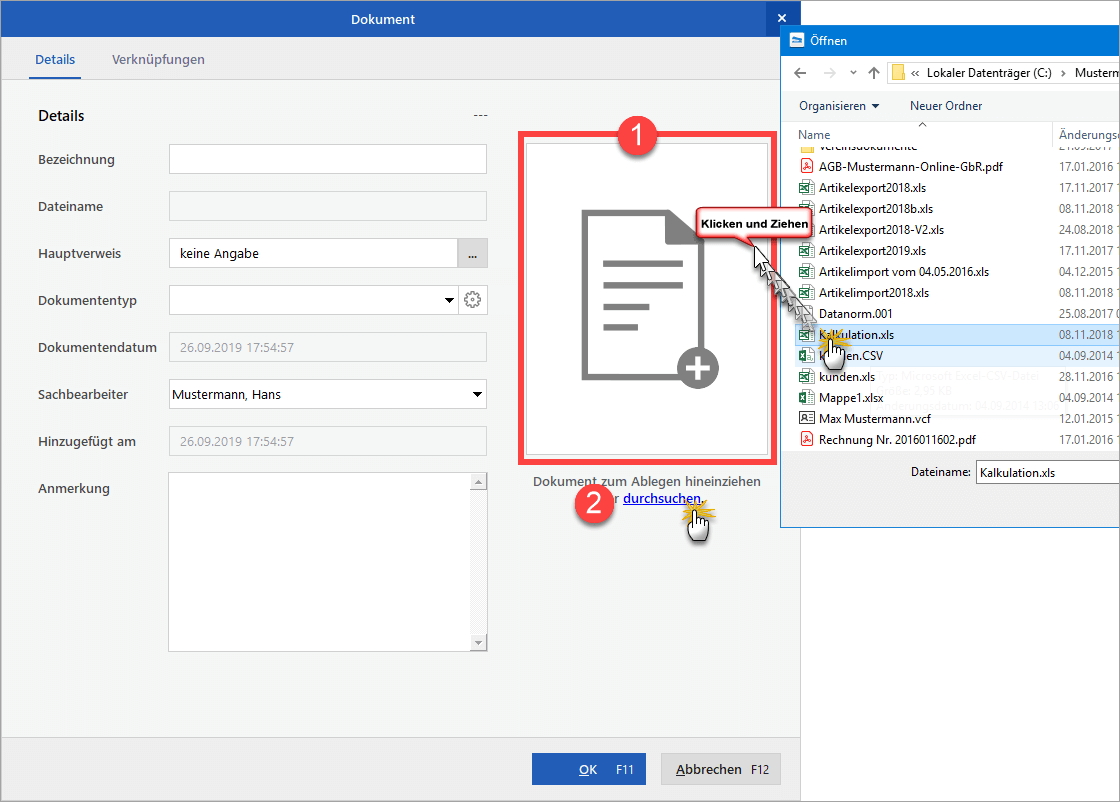The height and width of the screenshot is (802, 1120).
Task: Switch to the Details tab
Action: (55, 59)
